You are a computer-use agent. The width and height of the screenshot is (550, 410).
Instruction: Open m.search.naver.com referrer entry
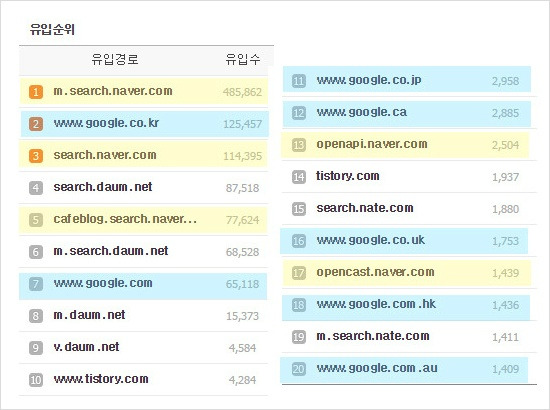[x=113, y=91]
